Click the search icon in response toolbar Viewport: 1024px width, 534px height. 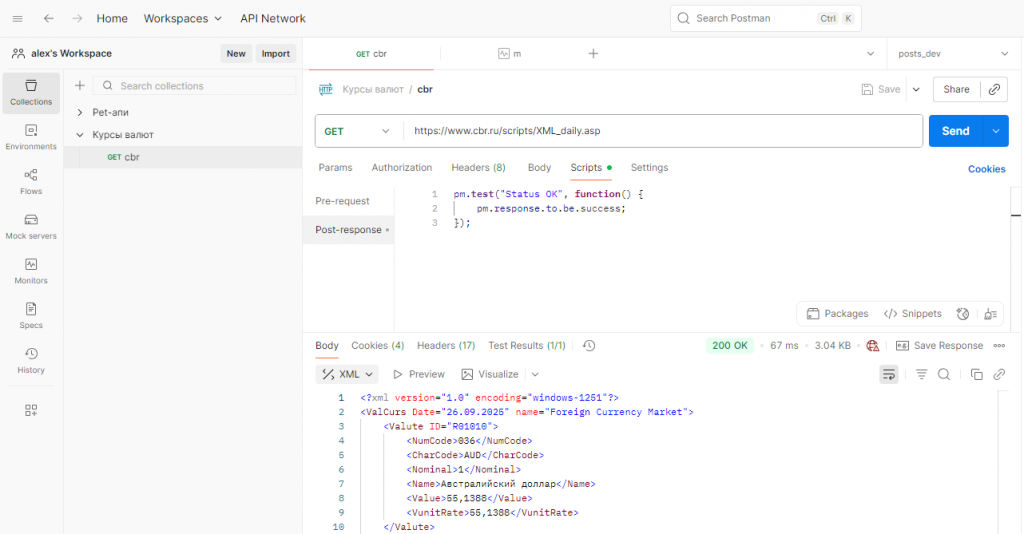click(x=944, y=374)
